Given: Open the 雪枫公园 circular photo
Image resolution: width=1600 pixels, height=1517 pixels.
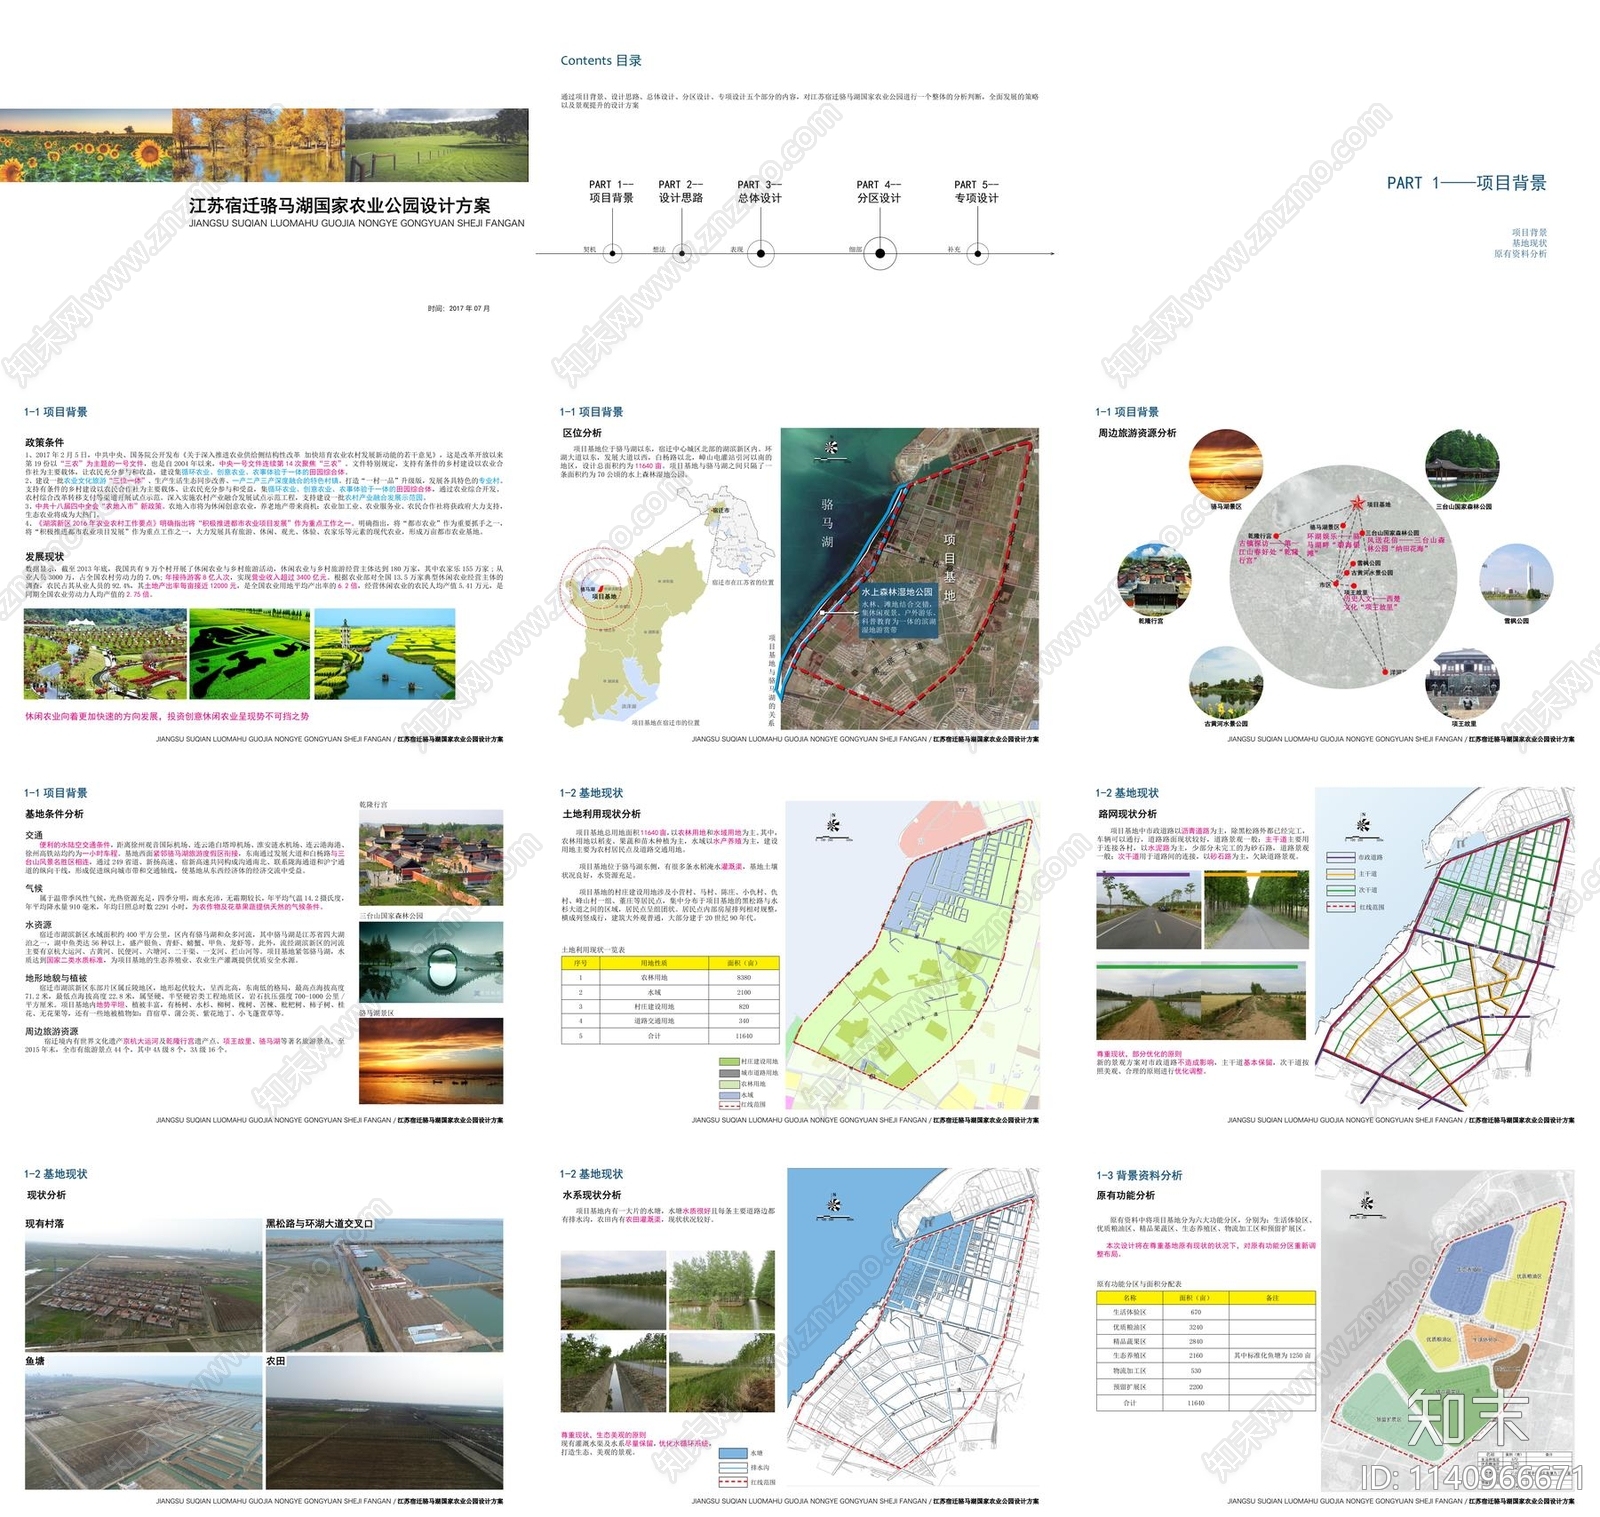Looking at the screenshot, I should coord(1516,580).
